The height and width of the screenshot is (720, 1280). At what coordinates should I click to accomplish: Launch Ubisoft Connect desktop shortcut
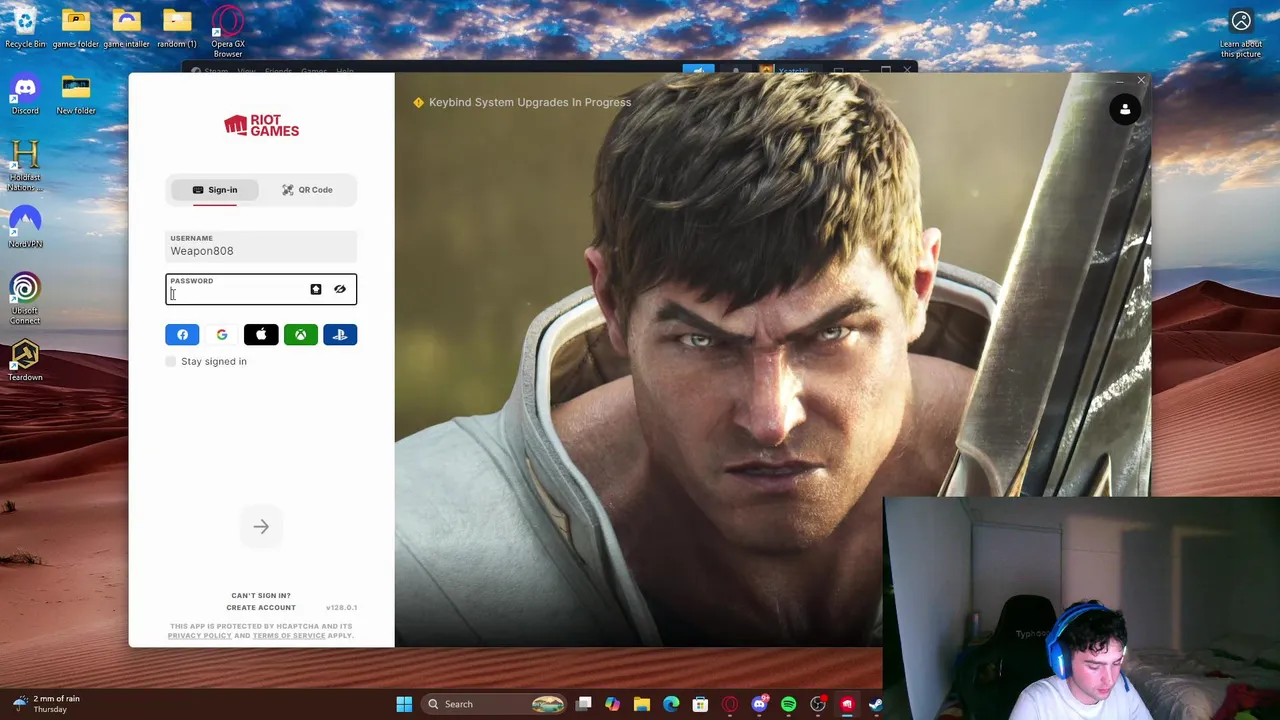click(x=25, y=298)
